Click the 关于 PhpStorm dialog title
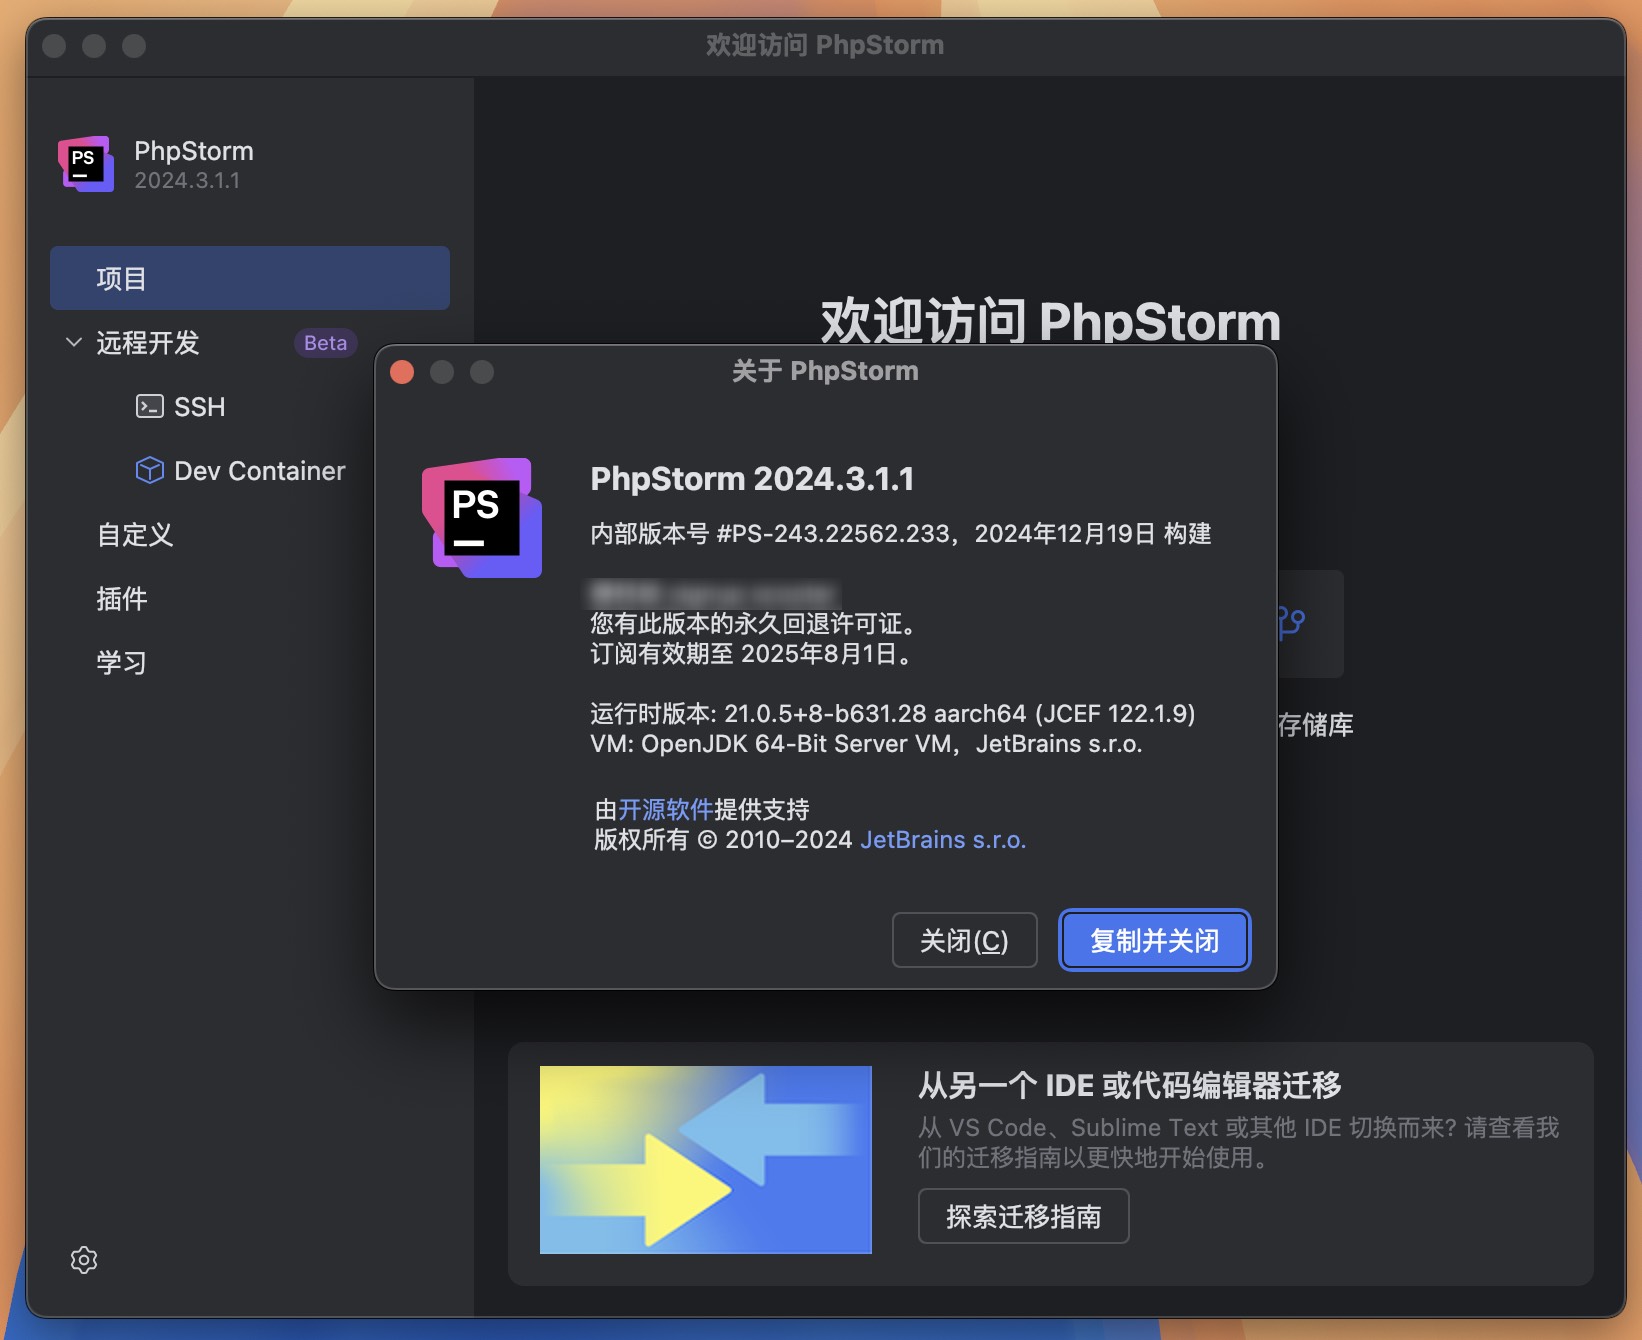The image size is (1642, 1340). point(825,371)
